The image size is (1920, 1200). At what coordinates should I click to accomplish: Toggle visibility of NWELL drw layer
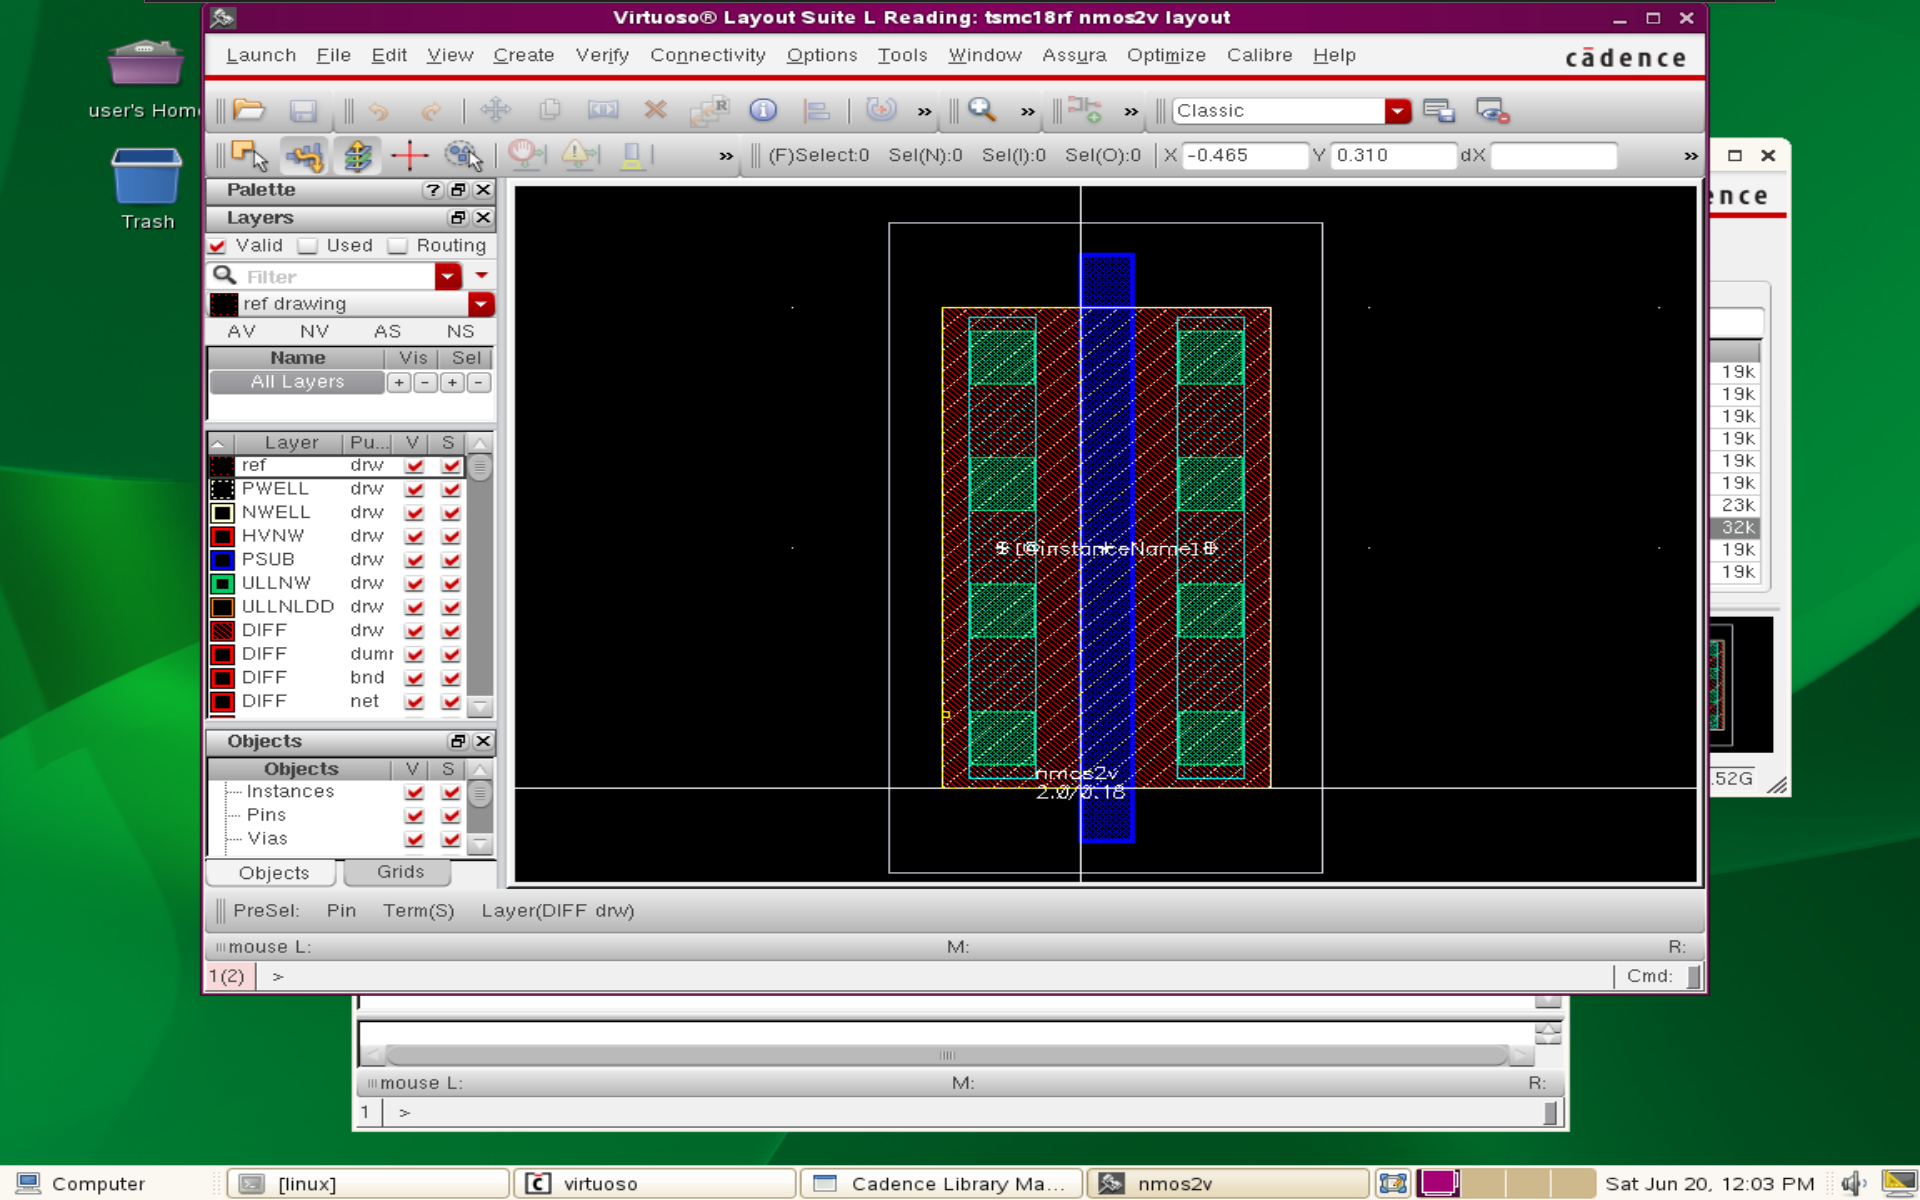click(414, 513)
